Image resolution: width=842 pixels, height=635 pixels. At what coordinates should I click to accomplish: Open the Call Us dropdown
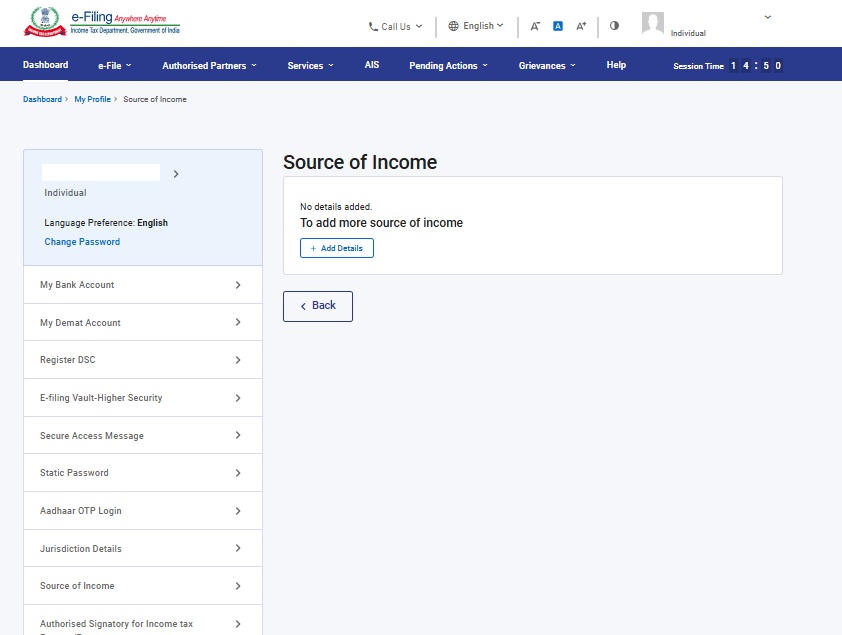396,26
